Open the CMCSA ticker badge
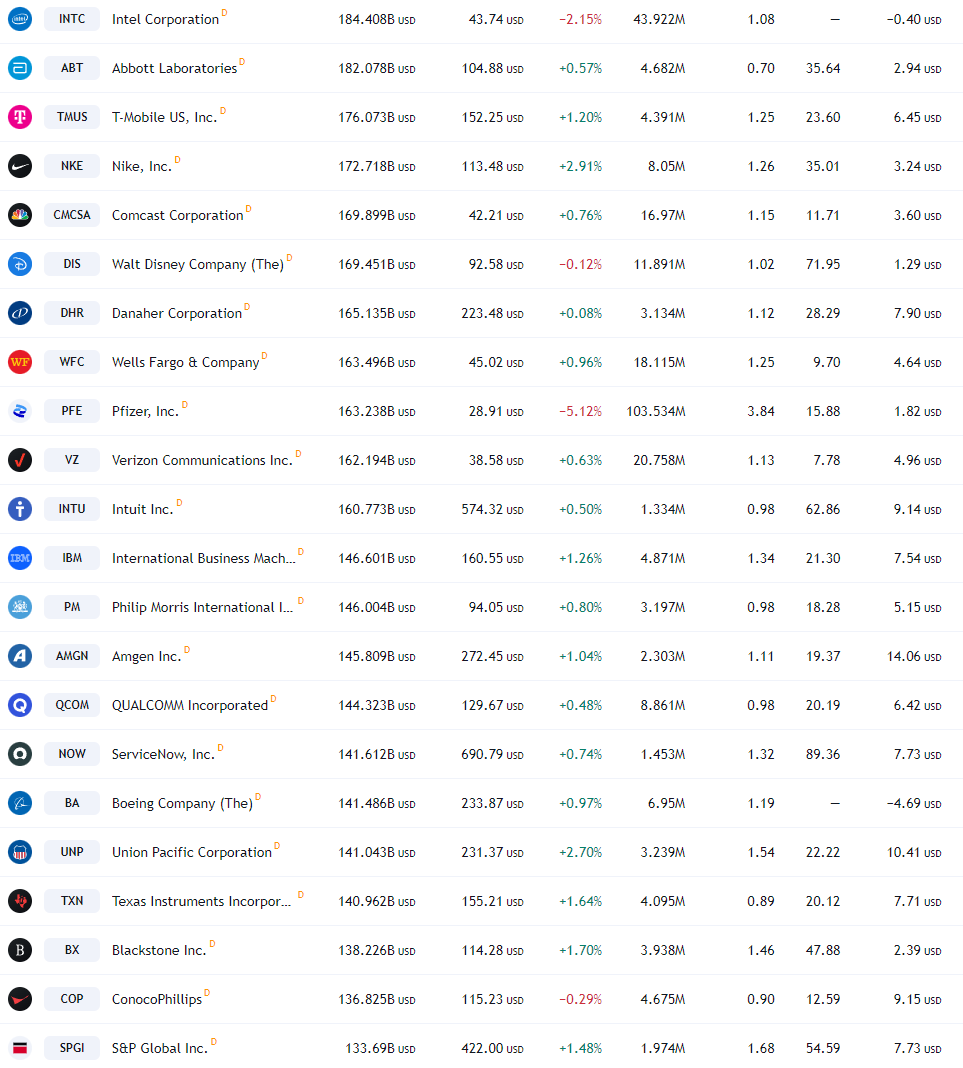Screen dimensions: 963x1068 point(72,215)
